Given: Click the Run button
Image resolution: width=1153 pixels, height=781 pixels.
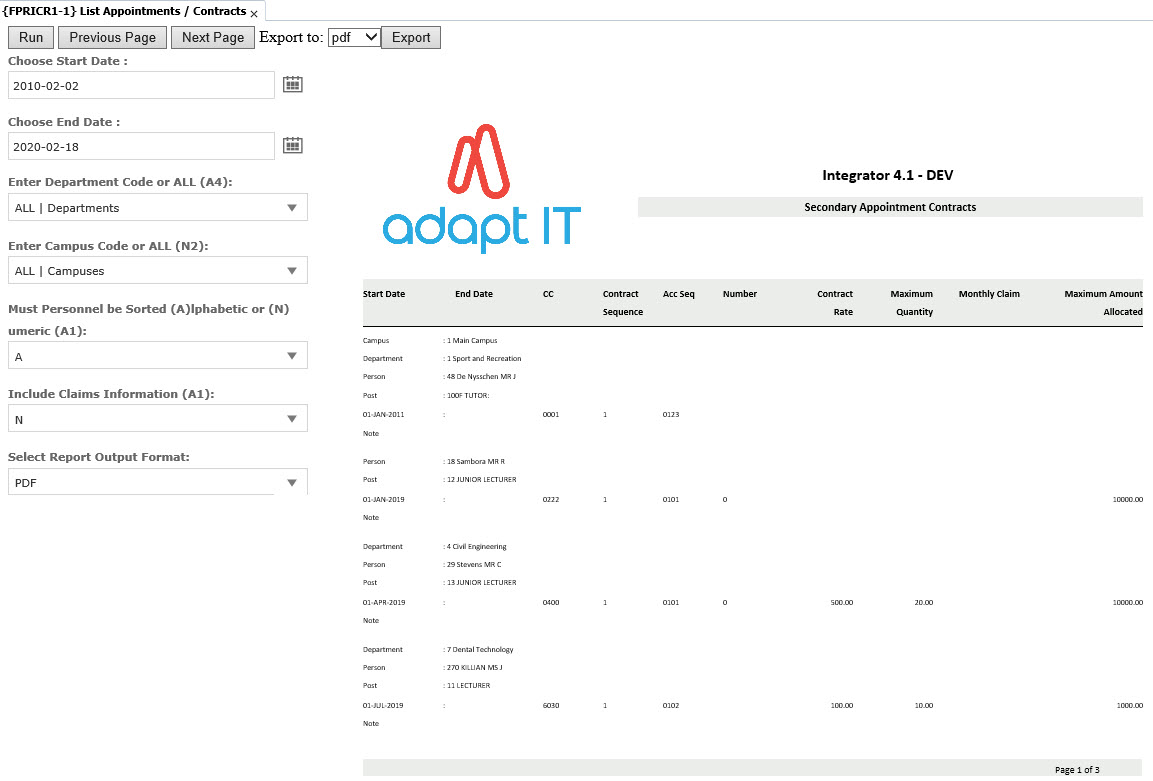Looking at the screenshot, I should pos(31,37).
